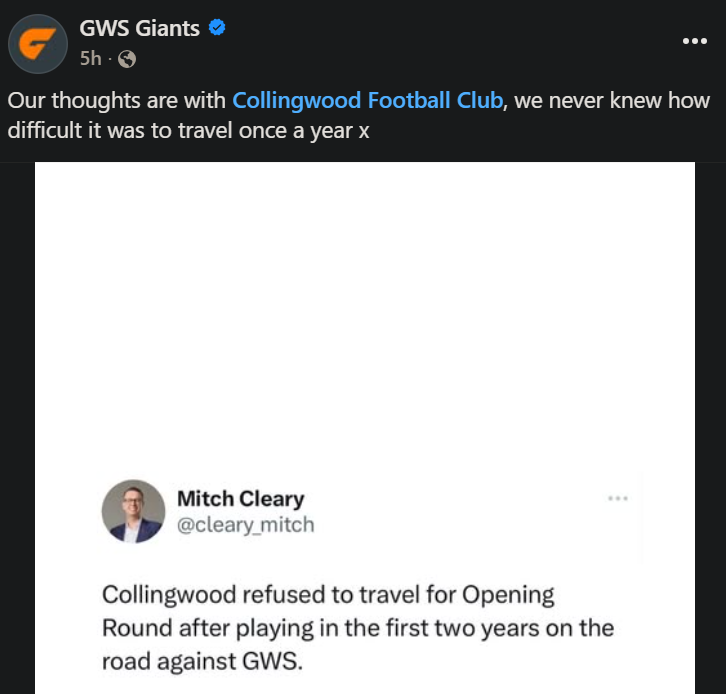Click the caption line 'Our thoughts are with'
Viewport: 726px width, 694px height.
click(118, 101)
